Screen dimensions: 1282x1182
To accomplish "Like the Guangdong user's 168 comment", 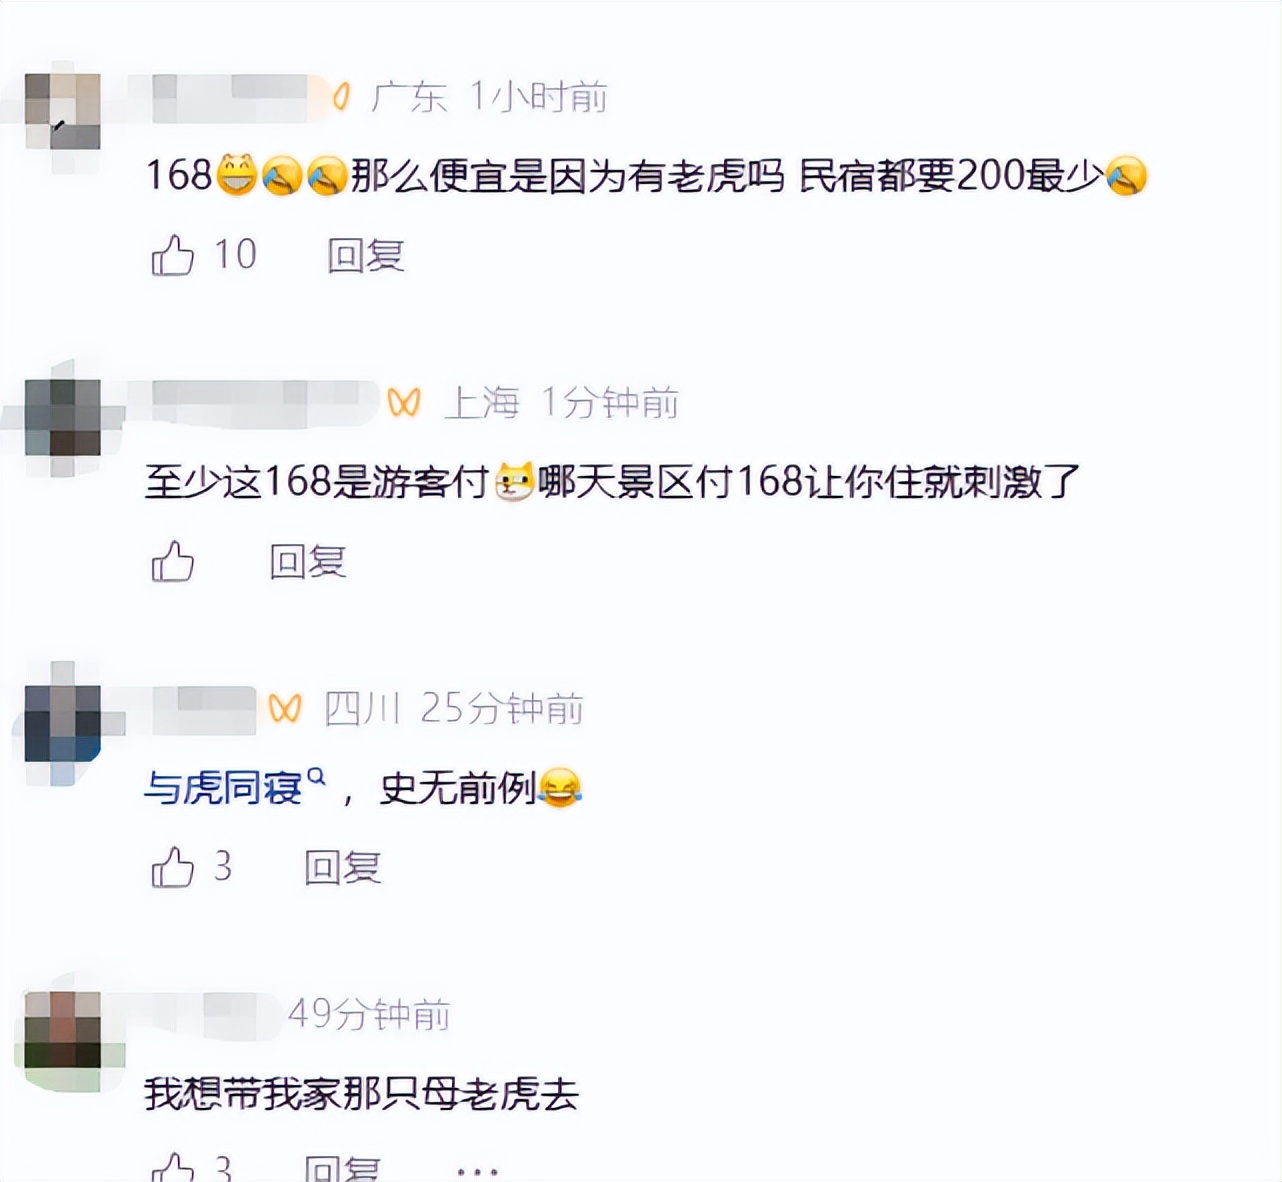I will (x=172, y=255).
